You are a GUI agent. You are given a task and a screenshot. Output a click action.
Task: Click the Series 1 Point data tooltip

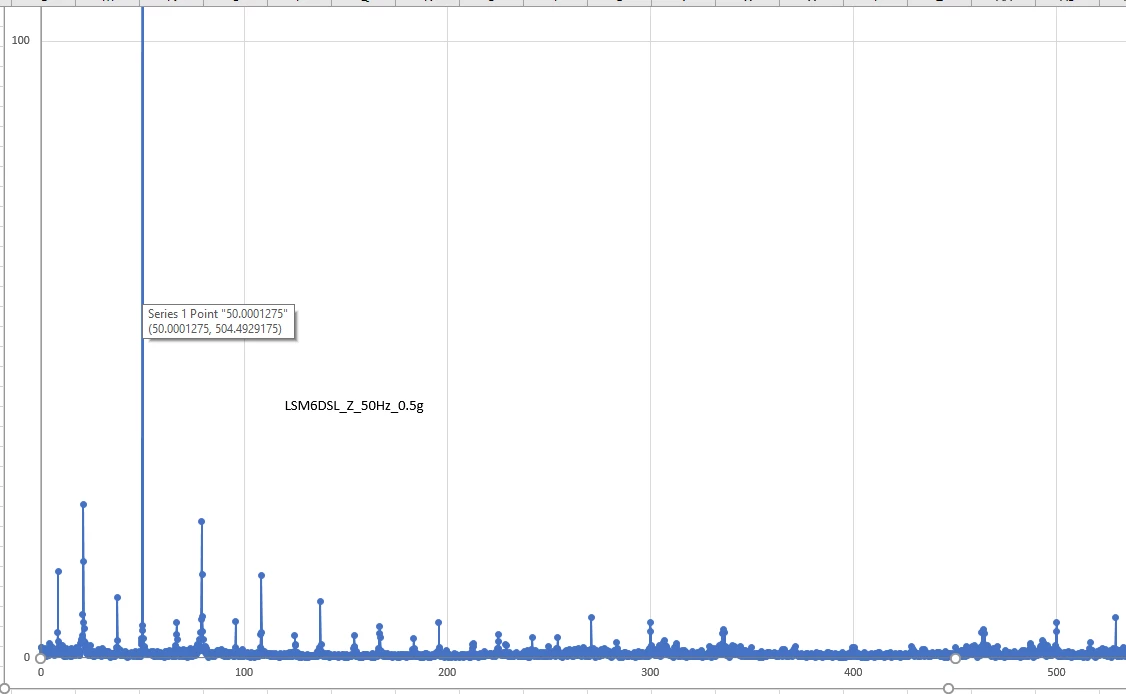[x=218, y=321]
